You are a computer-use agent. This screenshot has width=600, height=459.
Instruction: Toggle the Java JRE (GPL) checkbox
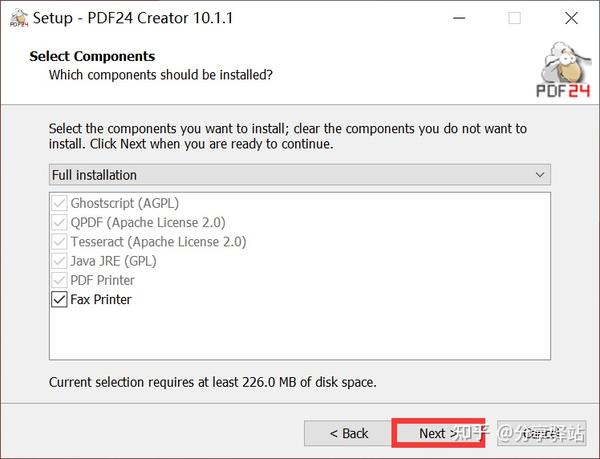click(x=58, y=261)
